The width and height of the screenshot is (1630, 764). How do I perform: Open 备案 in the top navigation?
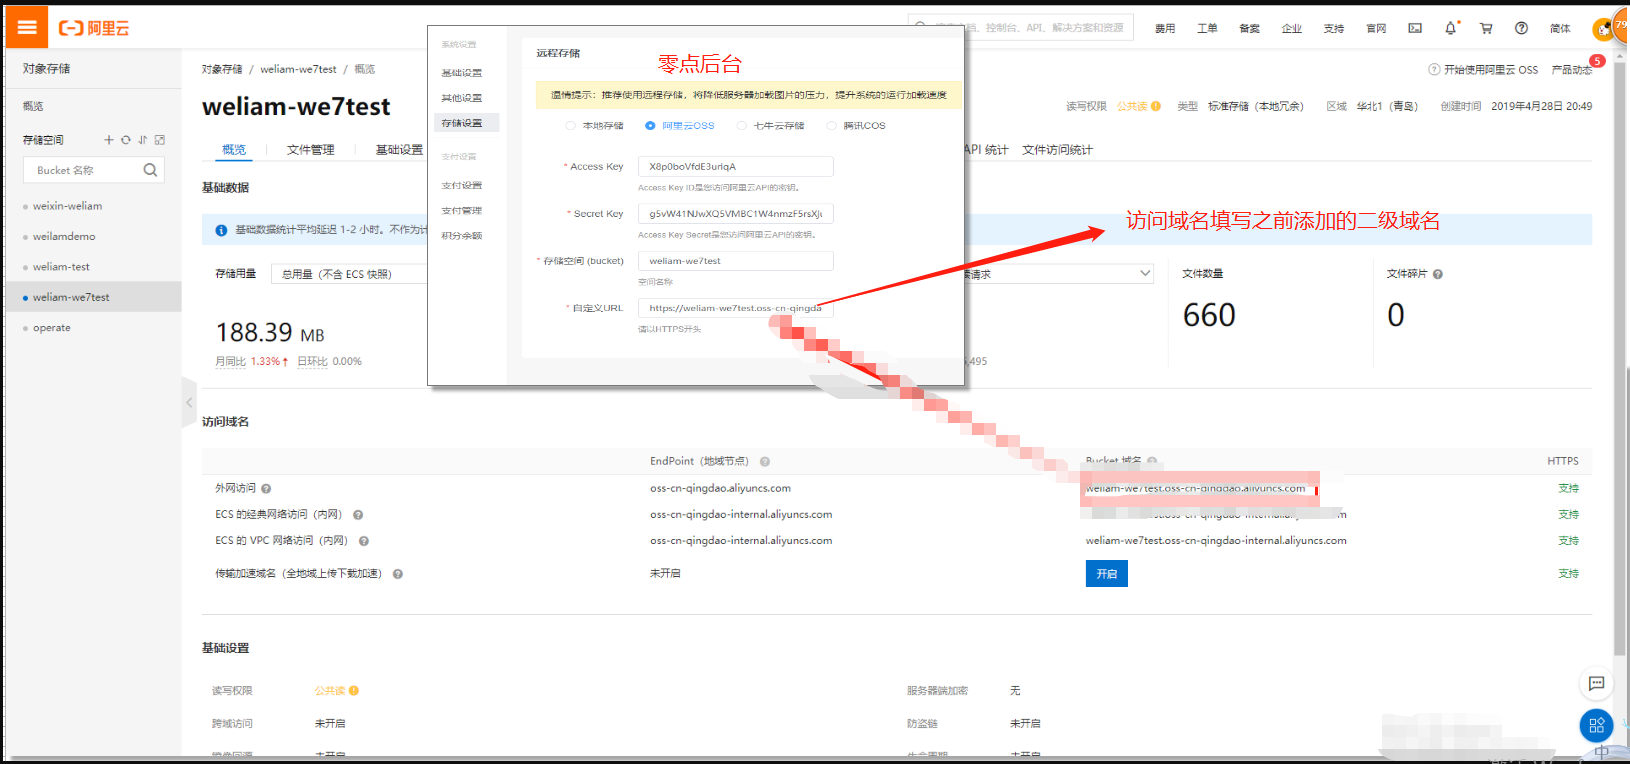coord(1249,28)
